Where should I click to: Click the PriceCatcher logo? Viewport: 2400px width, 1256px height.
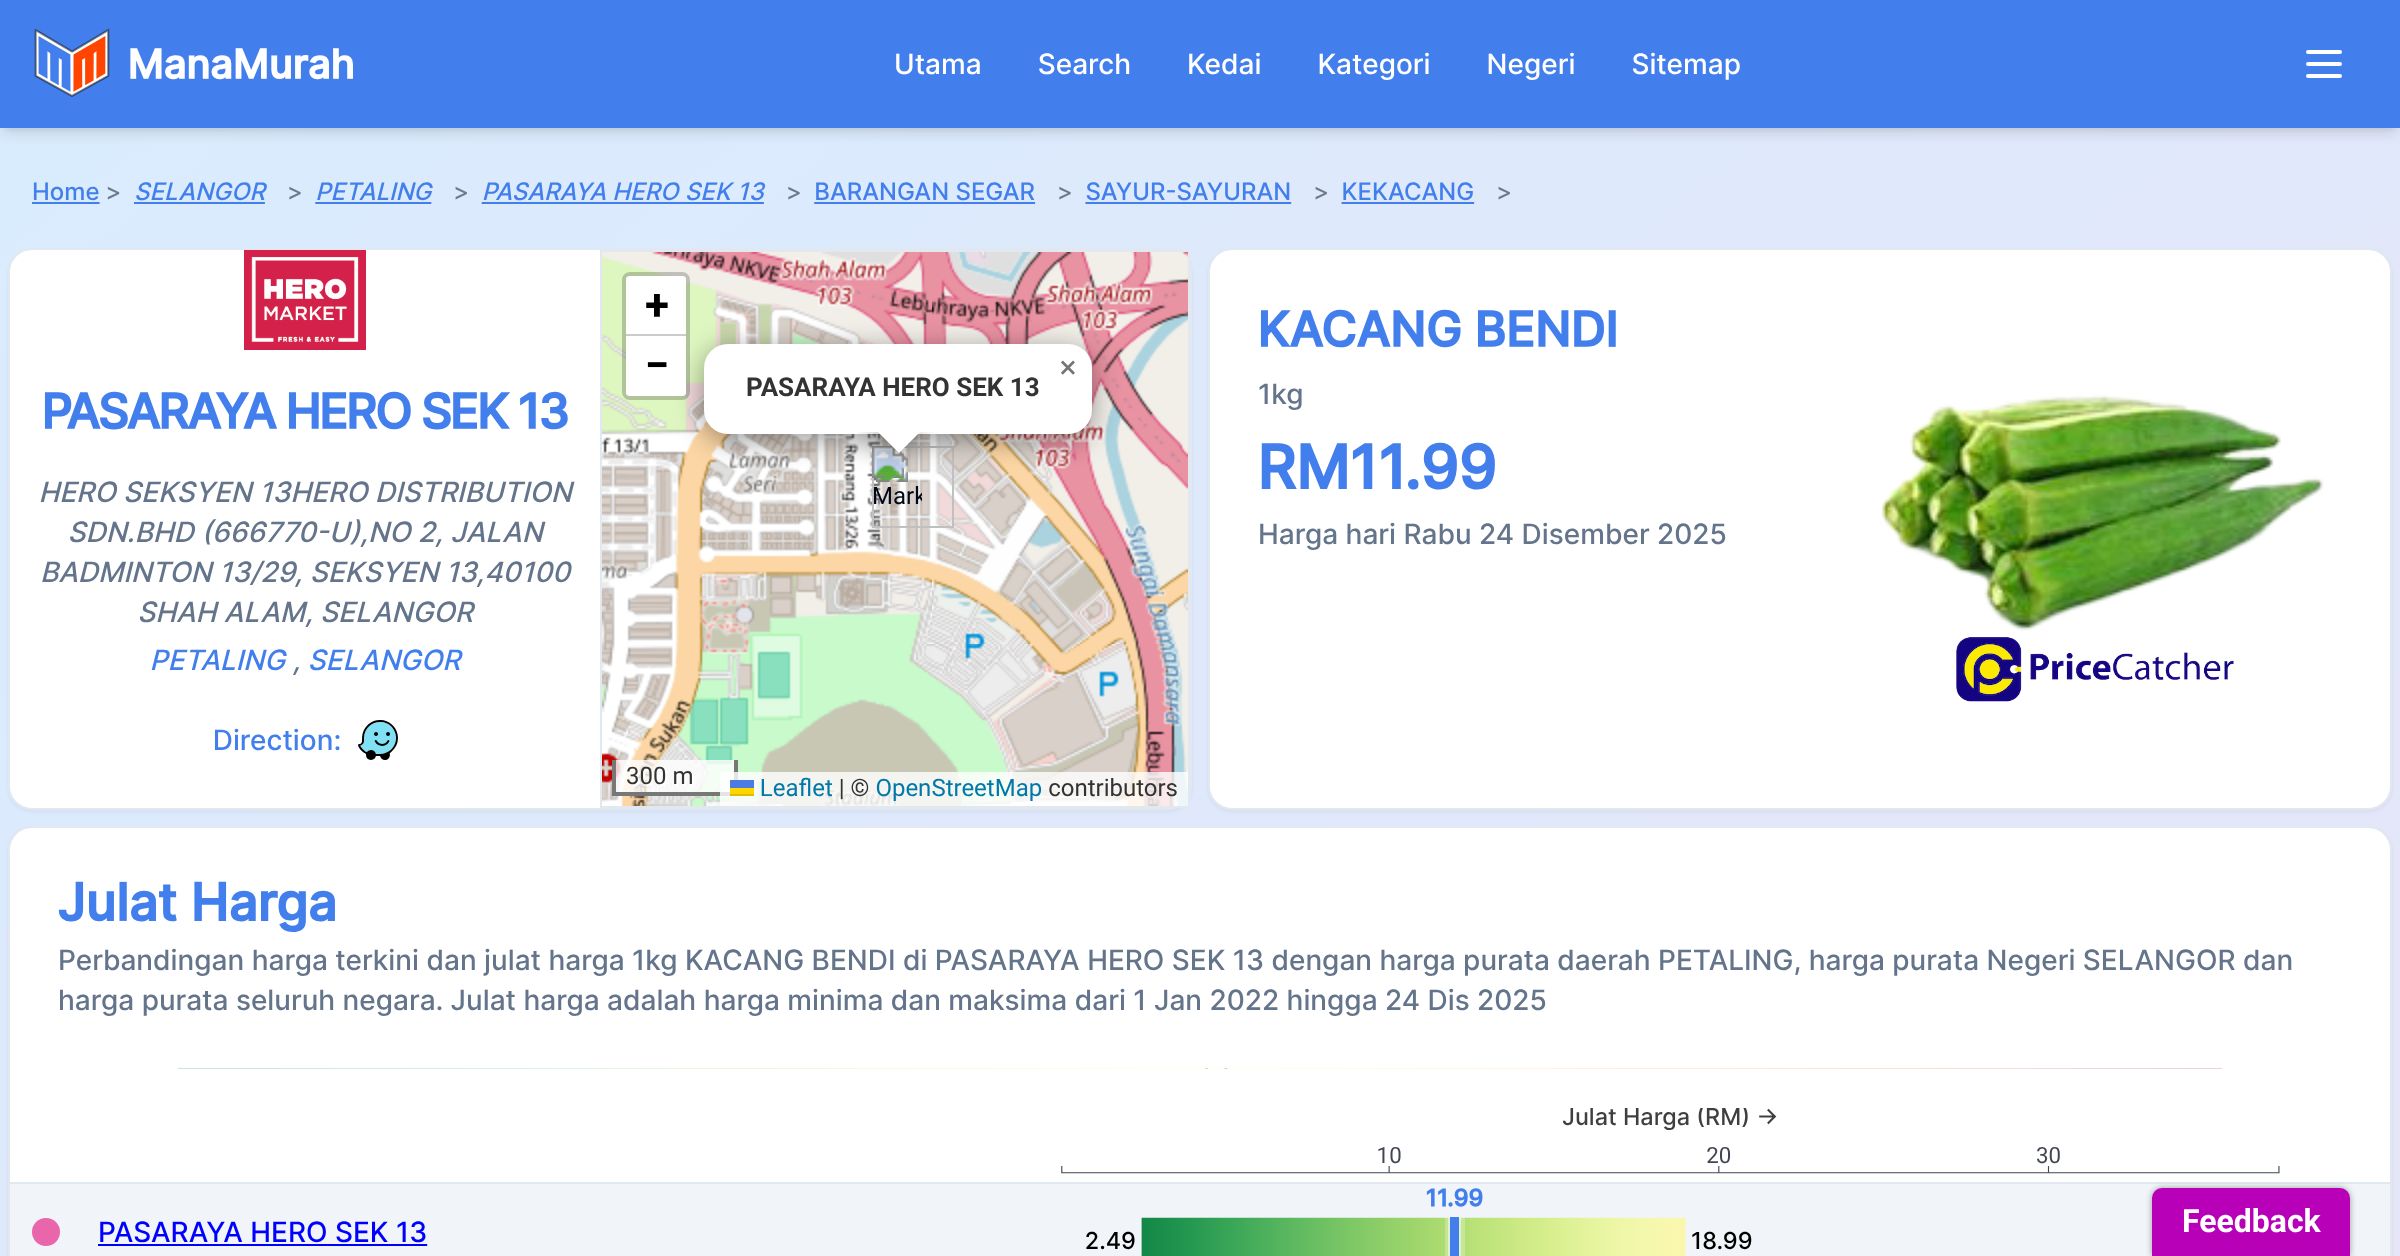[2094, 668]
